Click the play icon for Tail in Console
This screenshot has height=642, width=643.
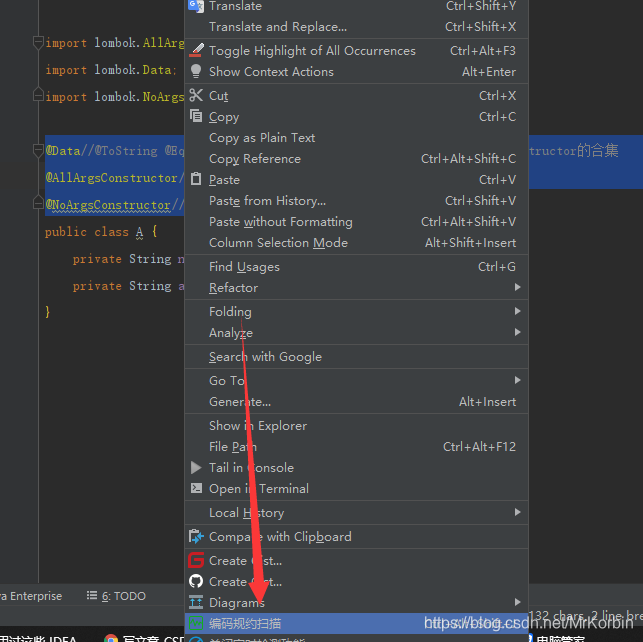tap(196, 467)
